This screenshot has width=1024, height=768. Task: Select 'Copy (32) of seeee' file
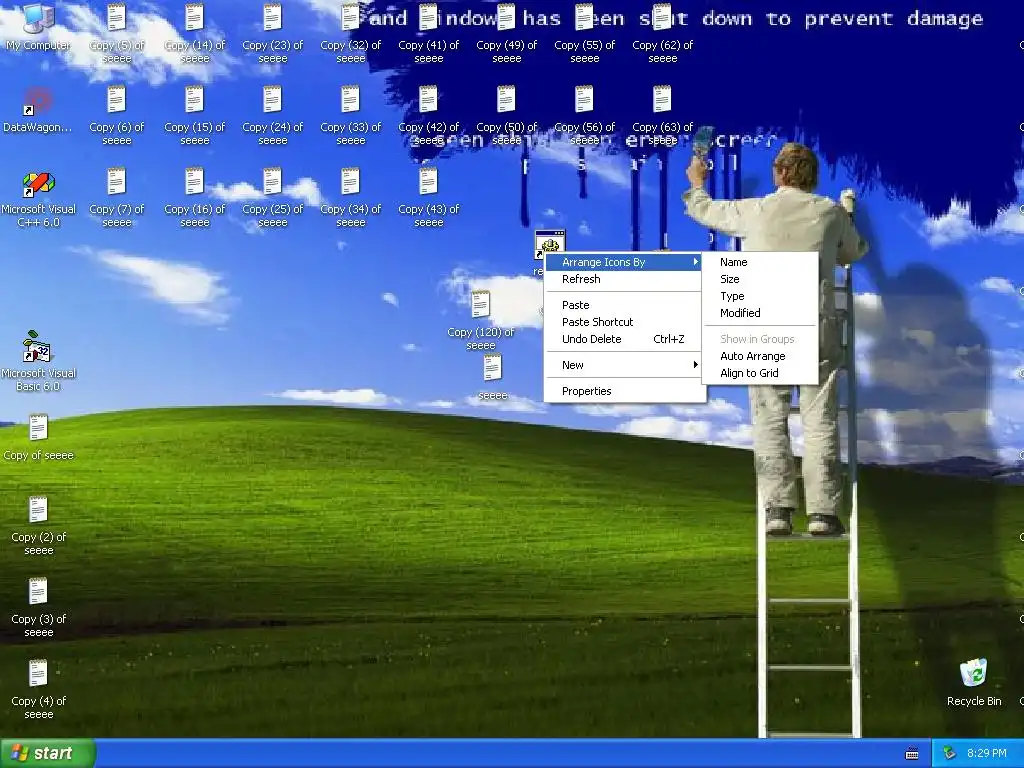(x=351, y=33)
